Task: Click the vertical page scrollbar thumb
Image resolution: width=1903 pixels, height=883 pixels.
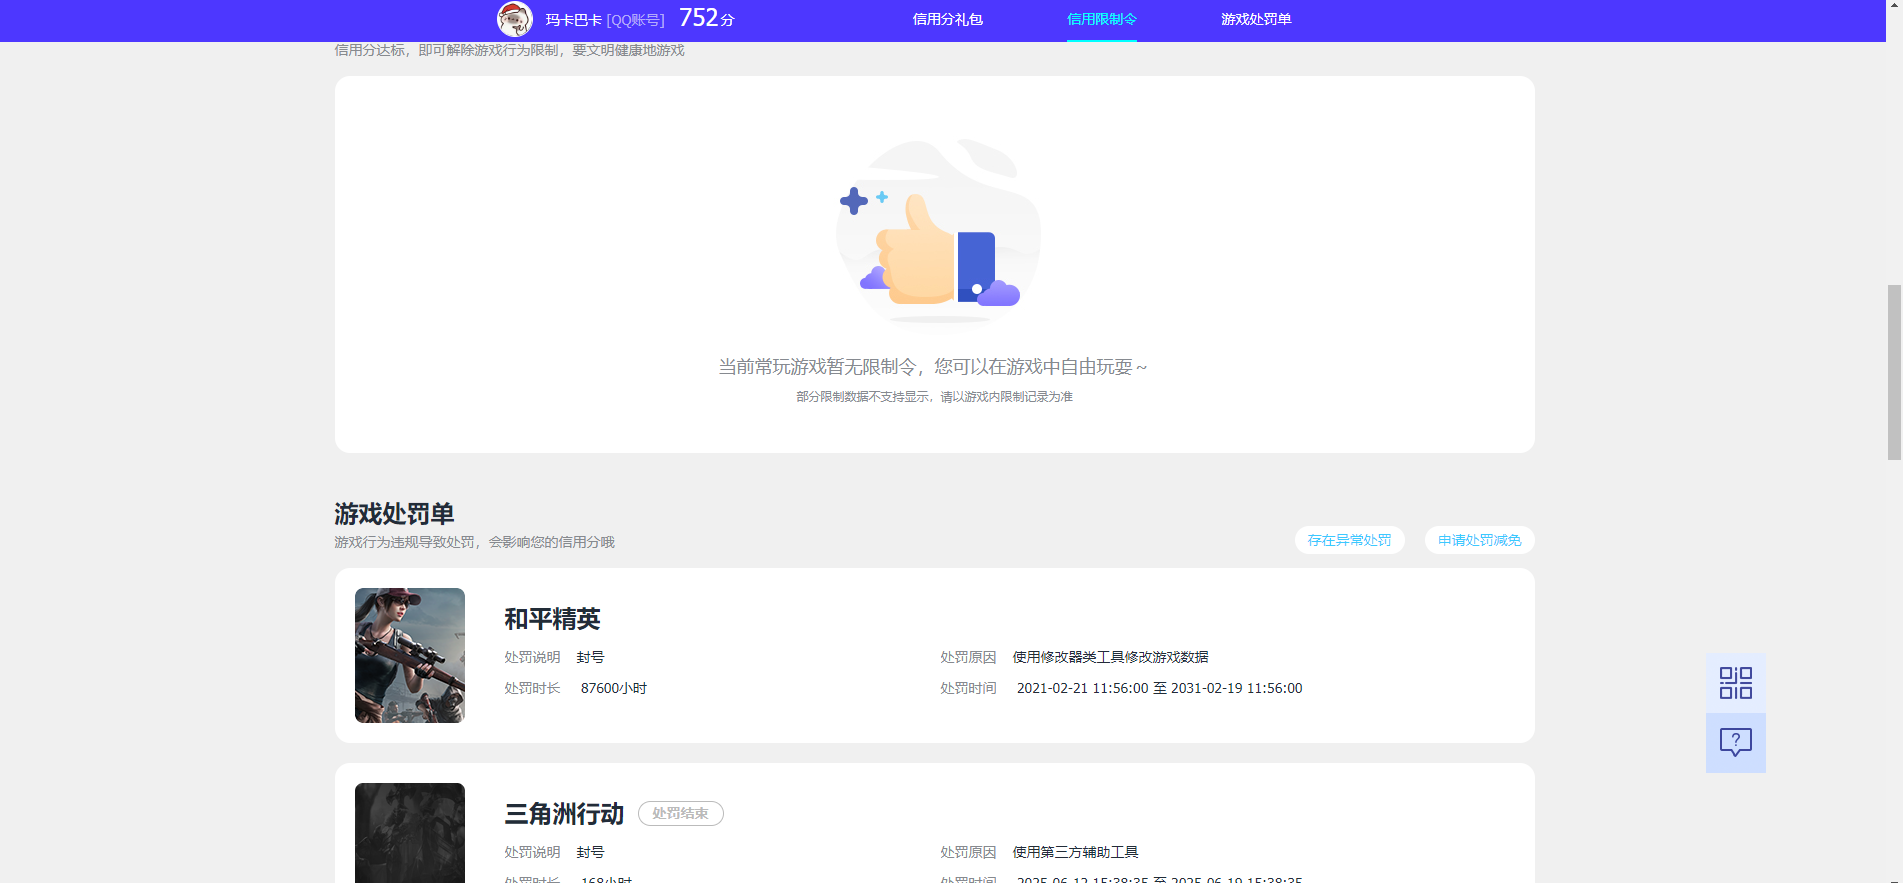Action: click(1894, 372)
